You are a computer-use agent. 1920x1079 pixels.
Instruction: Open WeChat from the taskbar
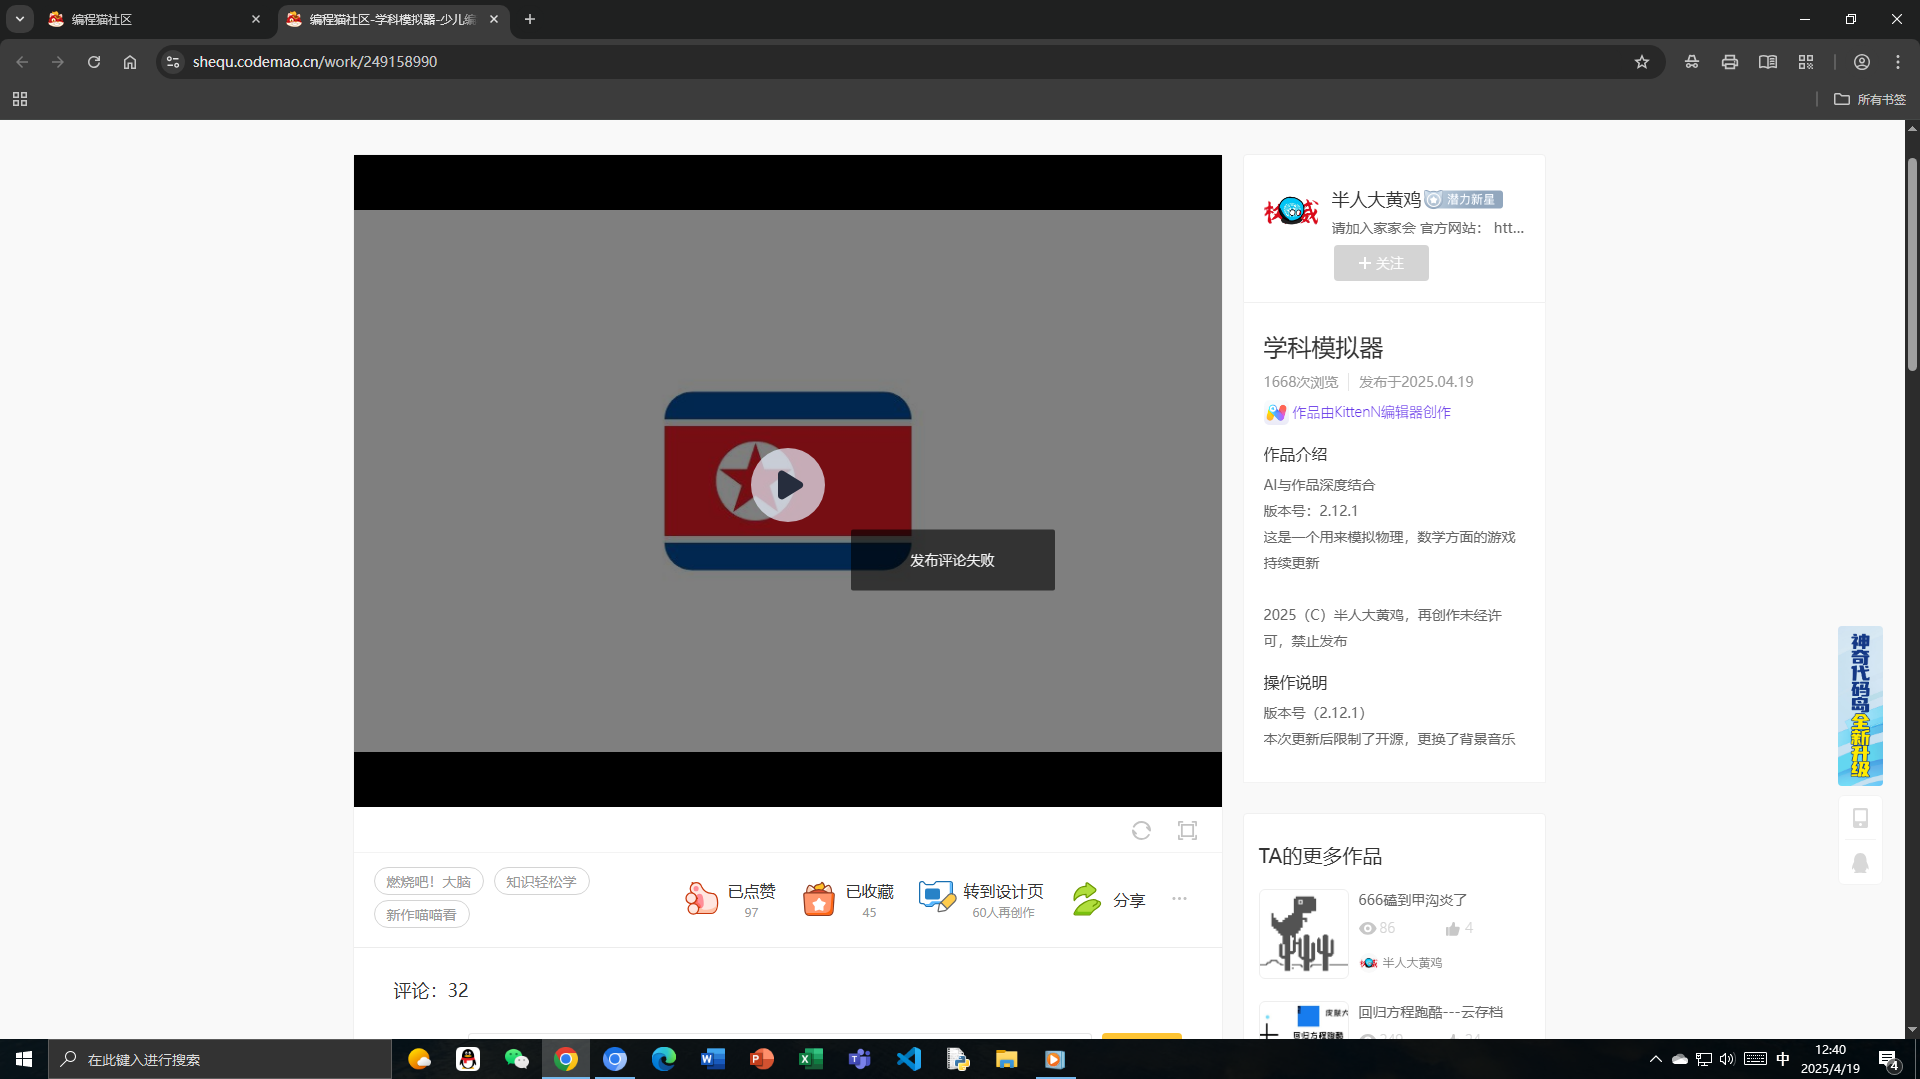click(517, 1059)
